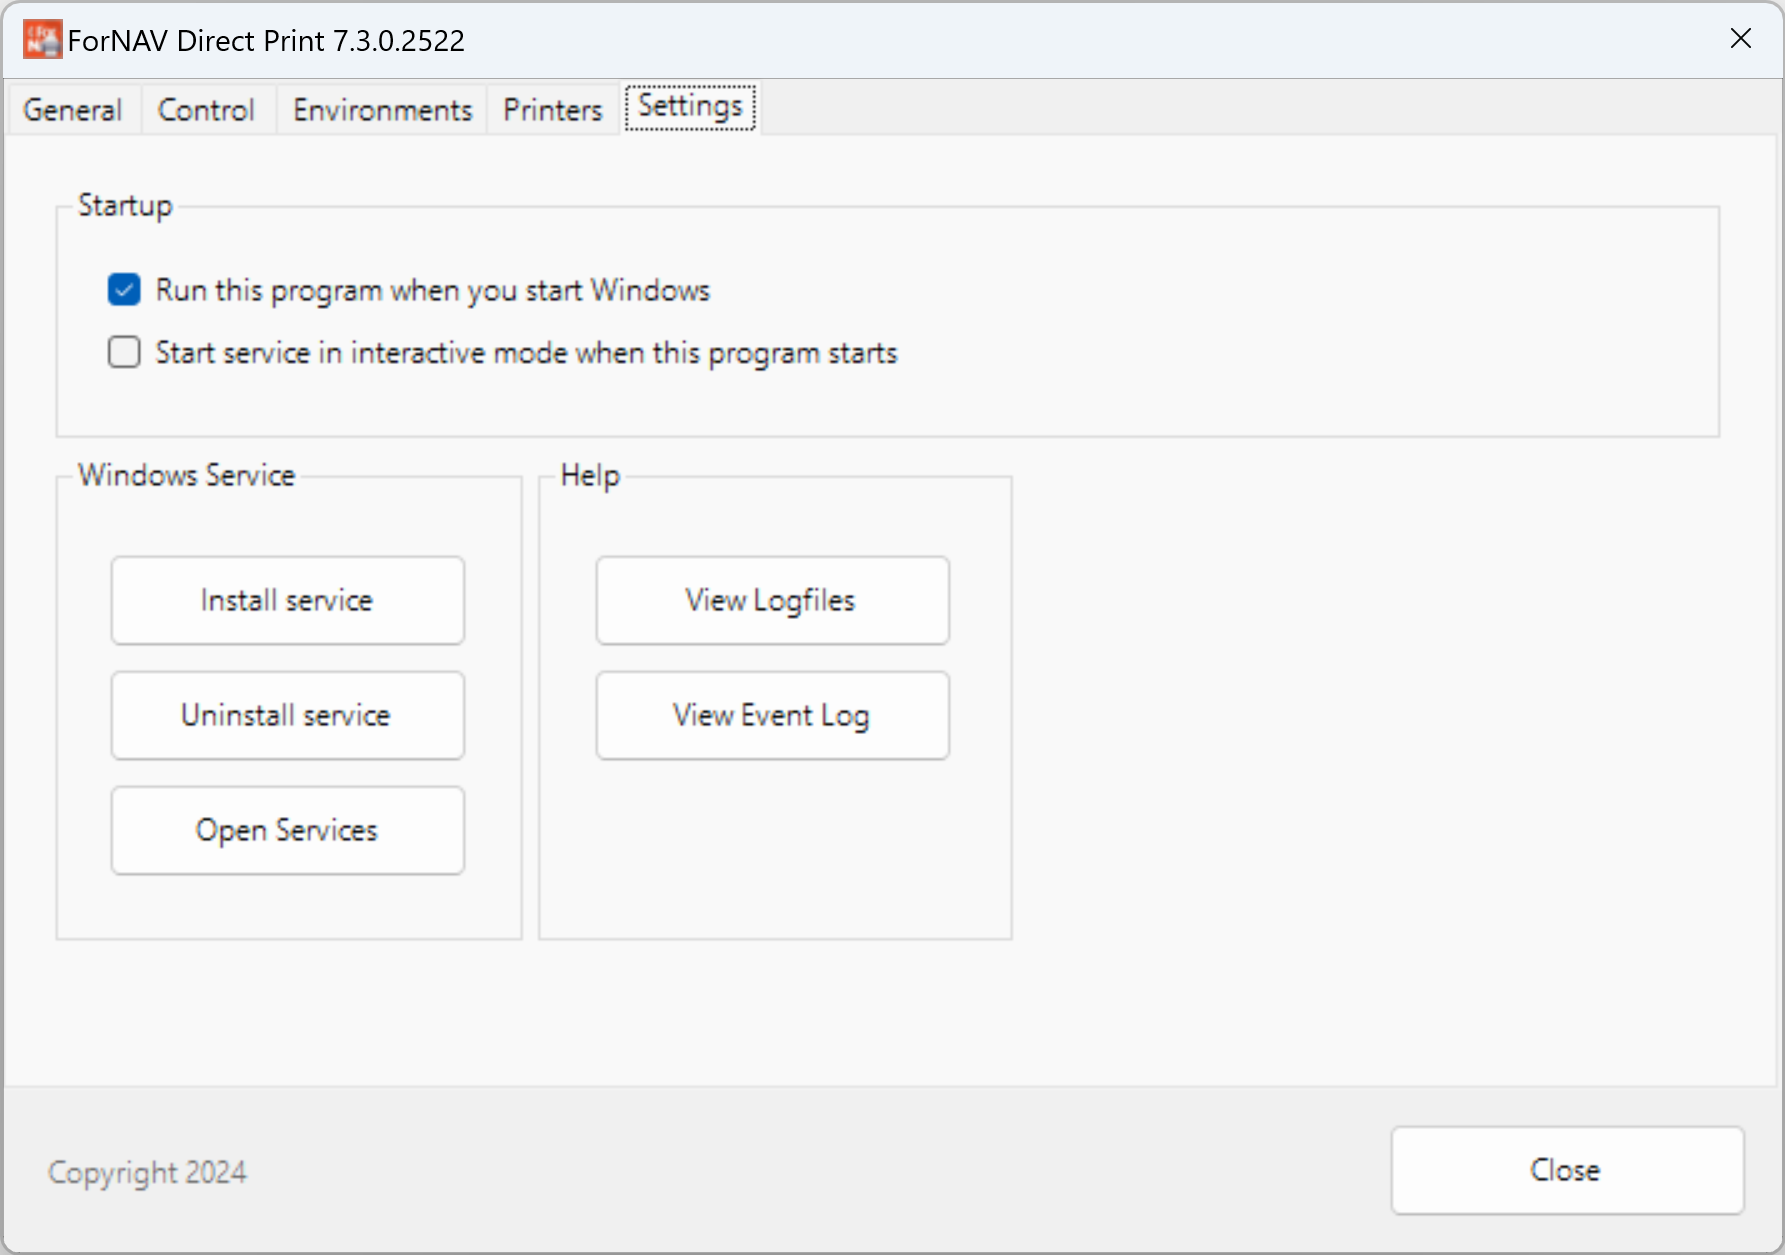Close the window with the X button
This screenshot has height=1255, width=1785.
click(1741, 39)
